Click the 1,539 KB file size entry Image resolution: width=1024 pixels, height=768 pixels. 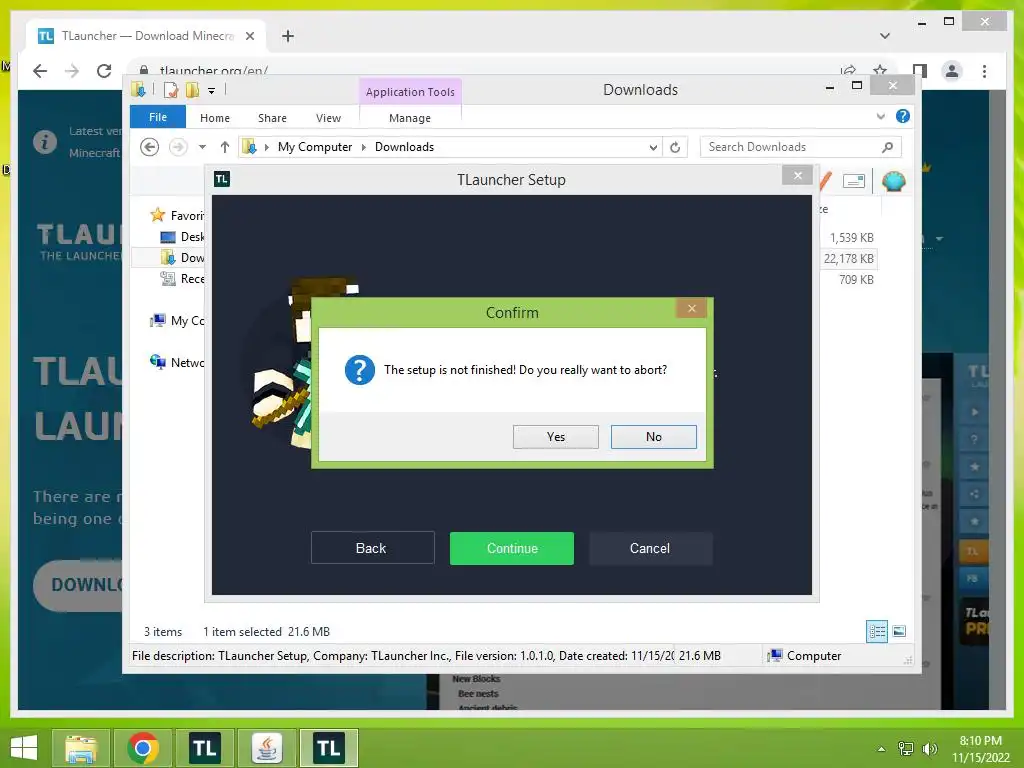pos(852,238)
